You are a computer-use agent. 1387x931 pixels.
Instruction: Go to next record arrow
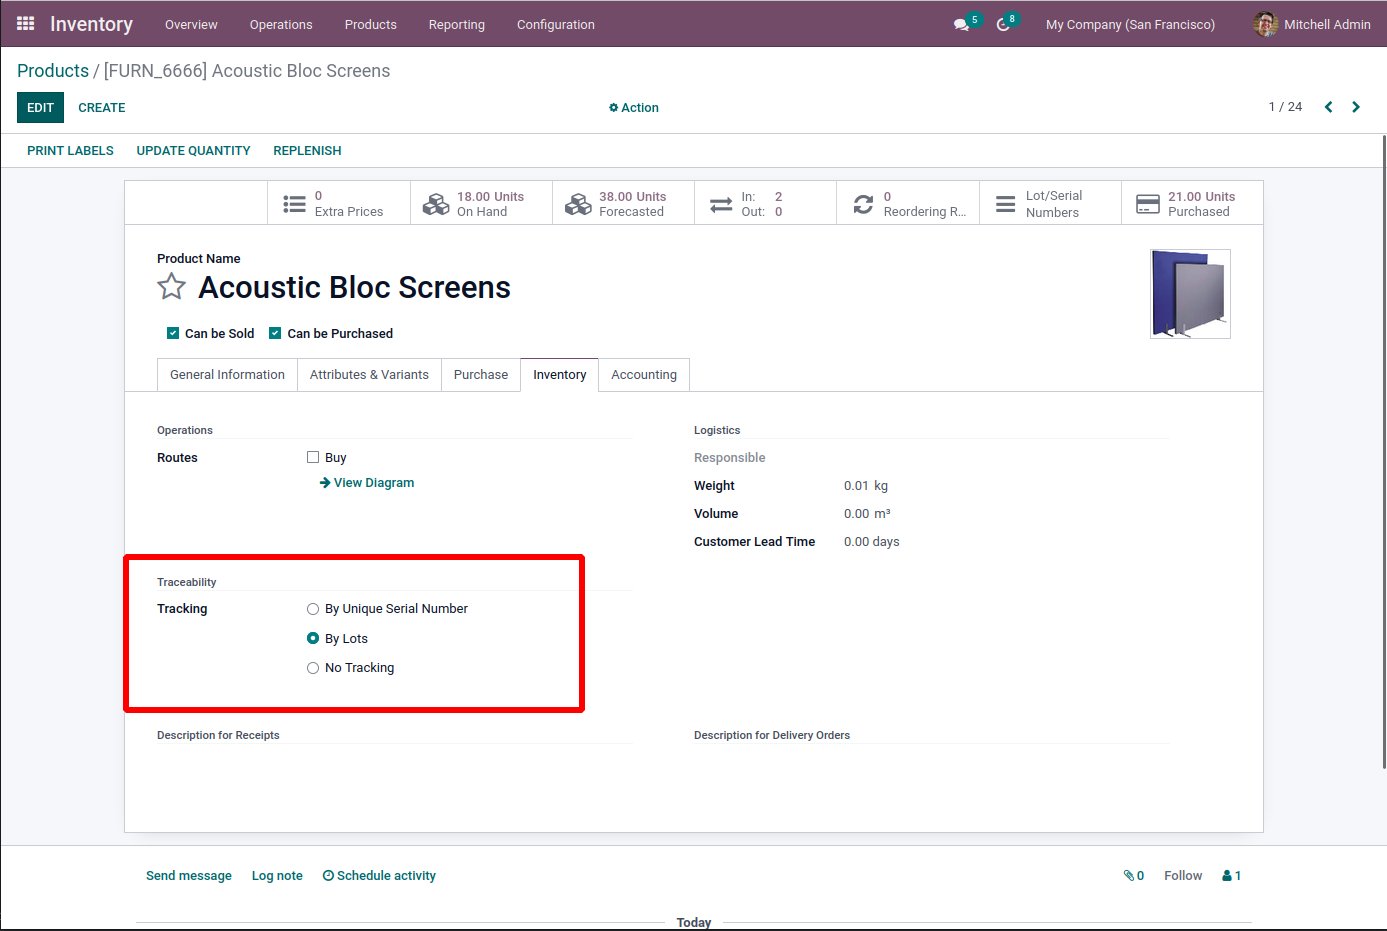pos(1356,107)
